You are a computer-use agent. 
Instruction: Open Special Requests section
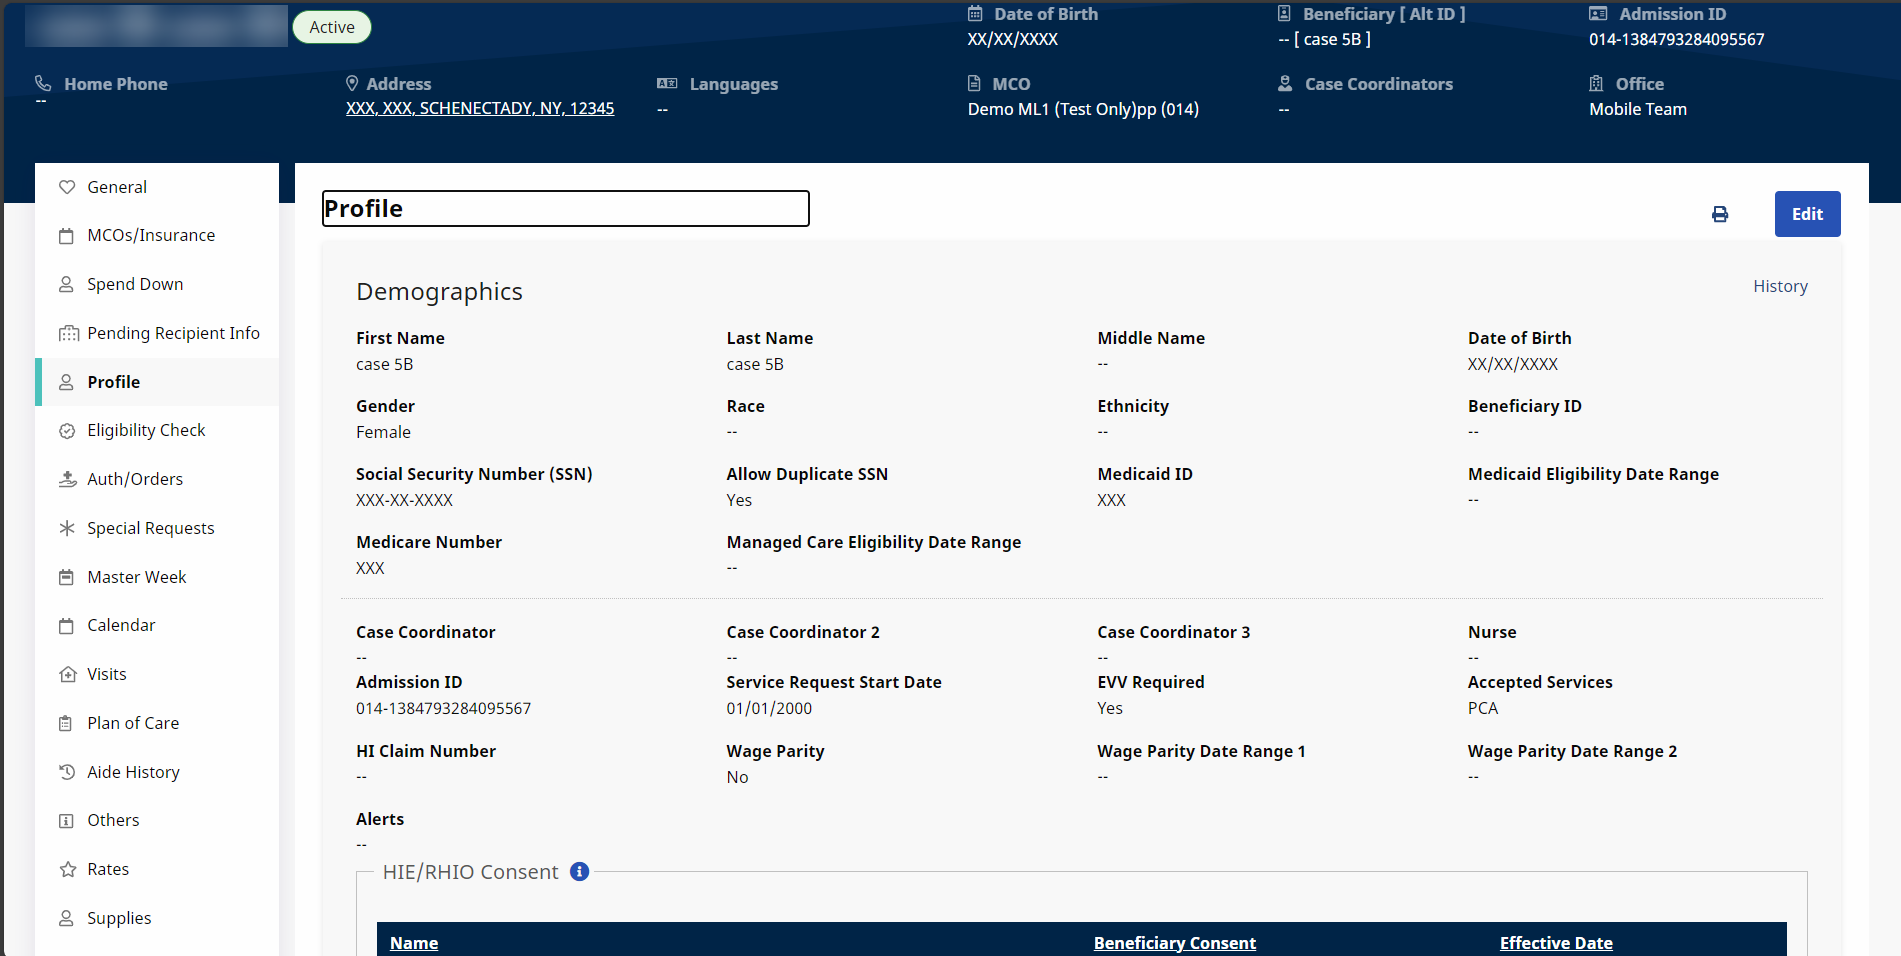click(157, 528)
